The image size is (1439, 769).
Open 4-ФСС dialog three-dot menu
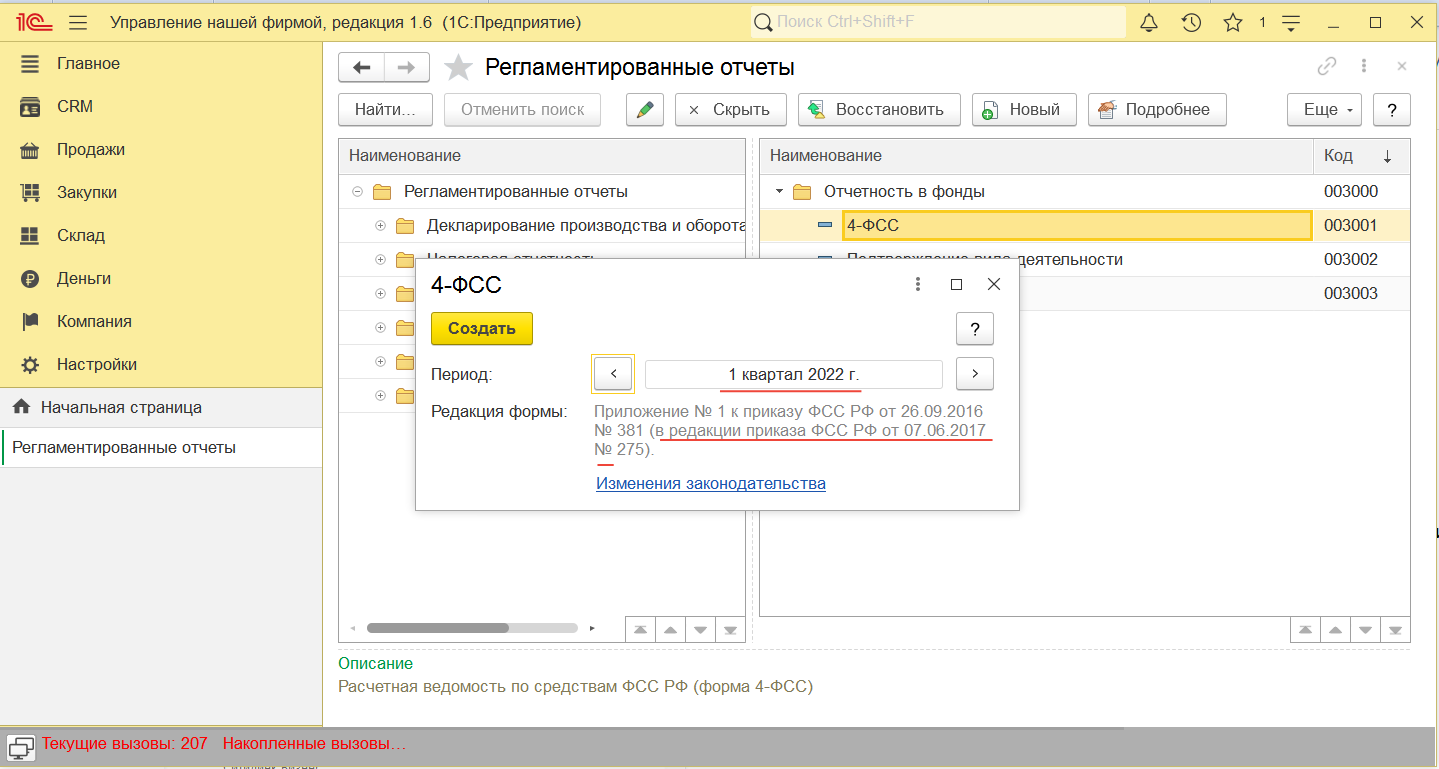(918, 285)
